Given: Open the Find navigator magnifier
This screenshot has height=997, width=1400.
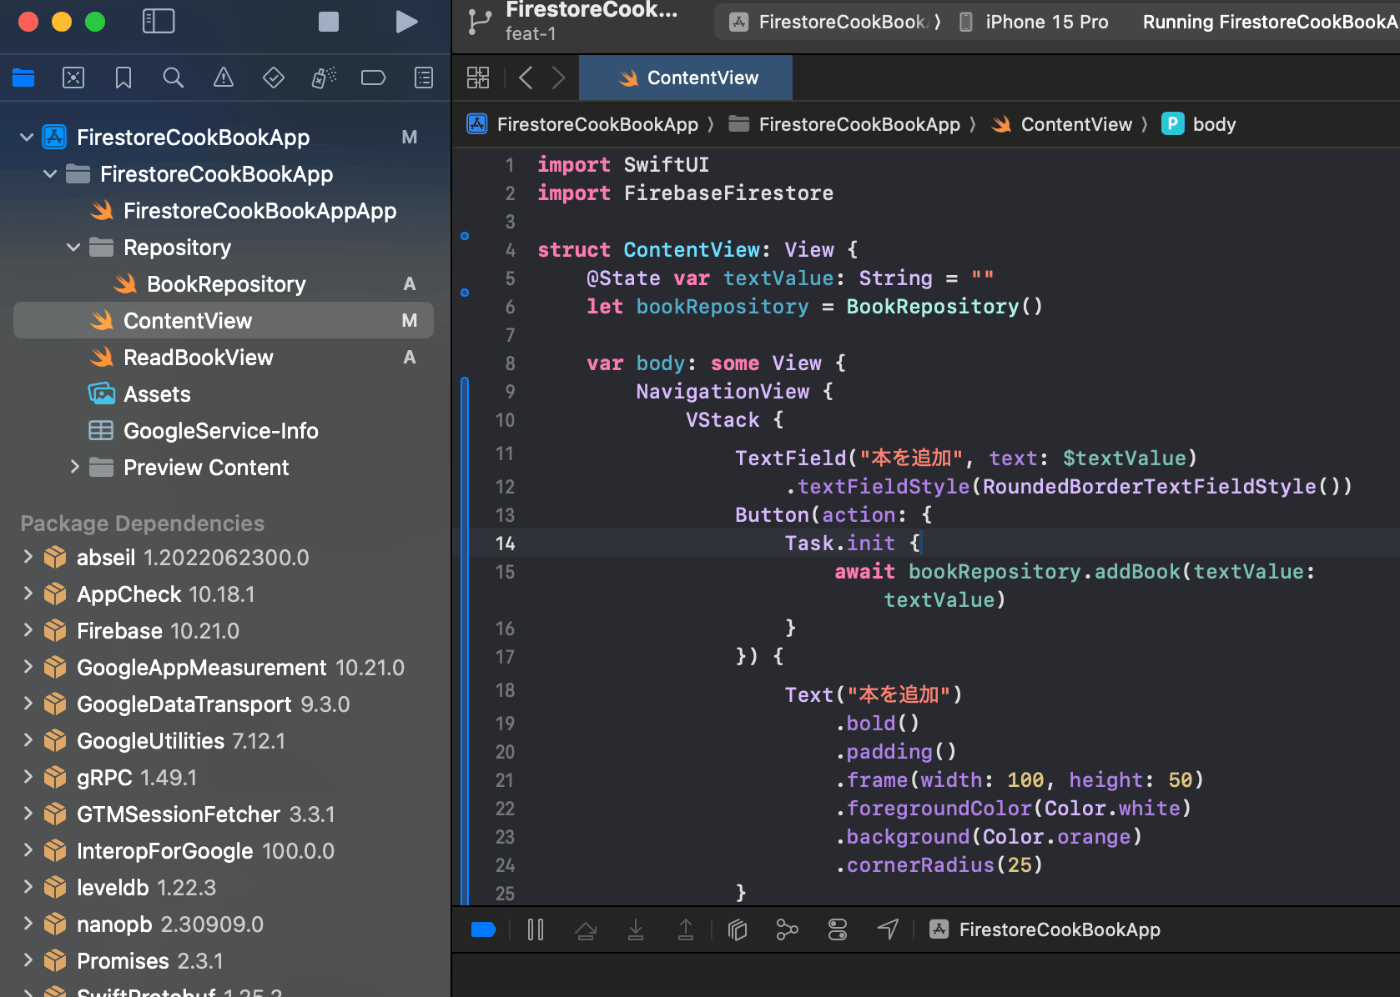Looking at the screenshot, I should coord(173,78).
